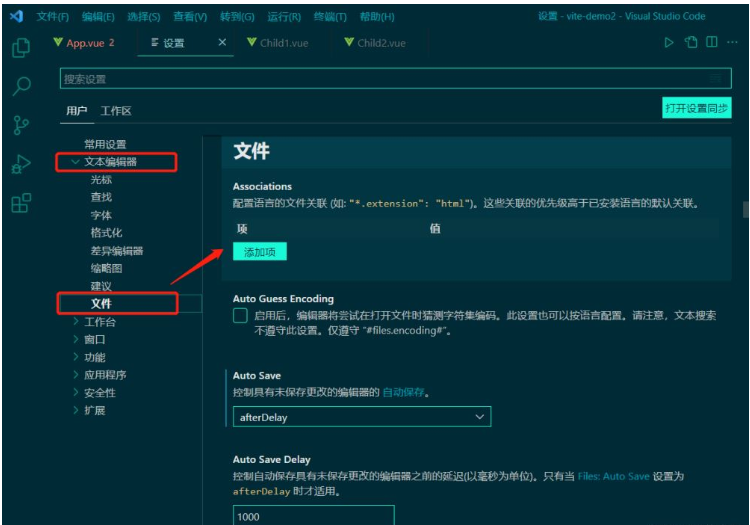Open the Extensions view
The width and height of the screenshot is (750, 525).
click(x=21, y=203)
